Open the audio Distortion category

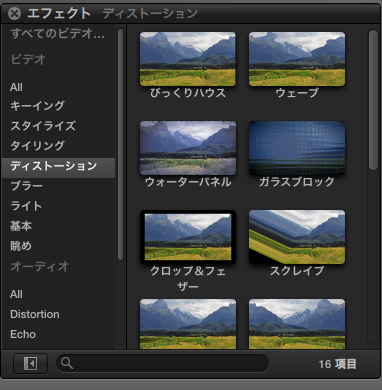[x=35, y=314]
